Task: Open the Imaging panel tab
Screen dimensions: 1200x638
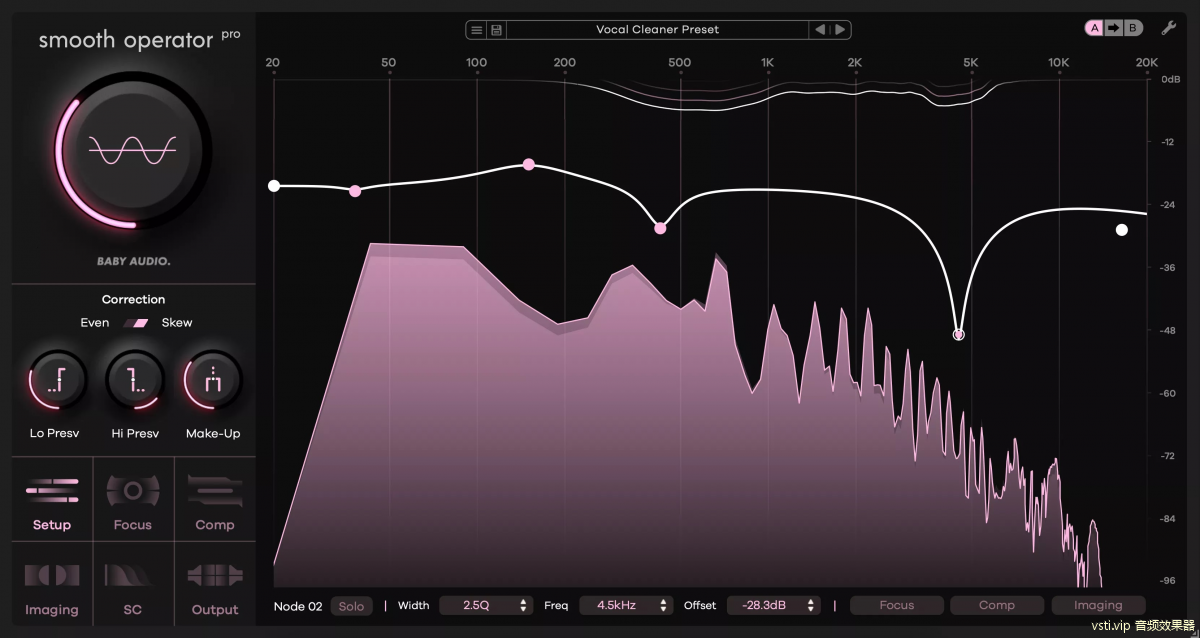Action: click(52, 584)
